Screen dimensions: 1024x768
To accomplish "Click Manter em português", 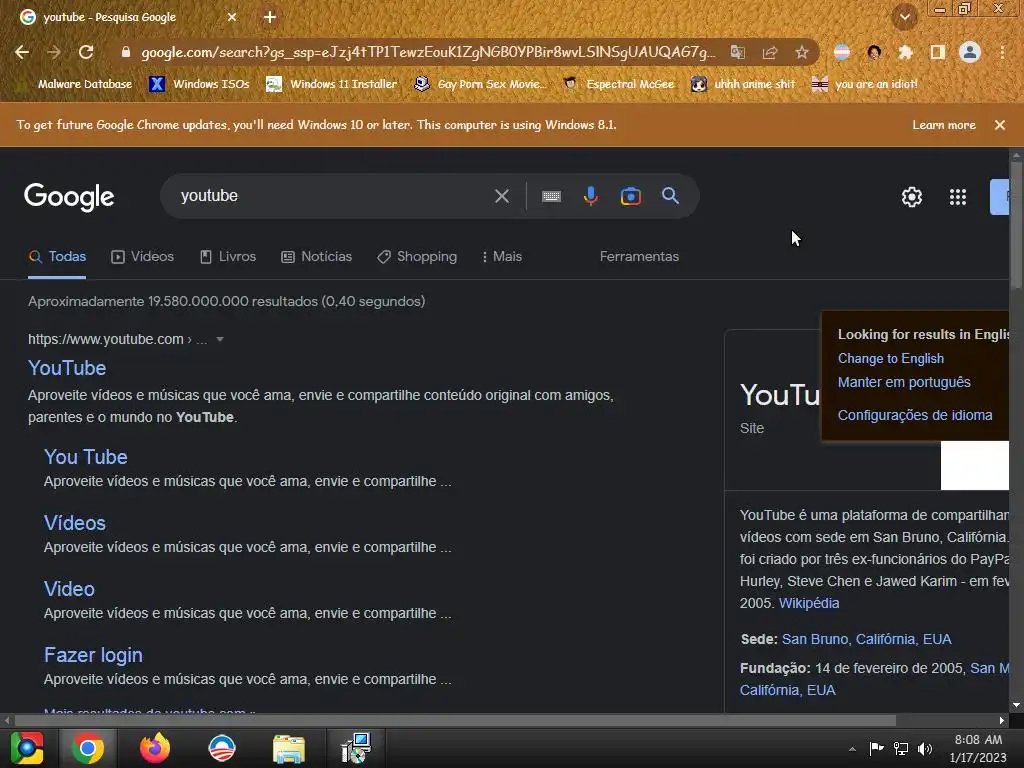I will (x=904, y=382).
